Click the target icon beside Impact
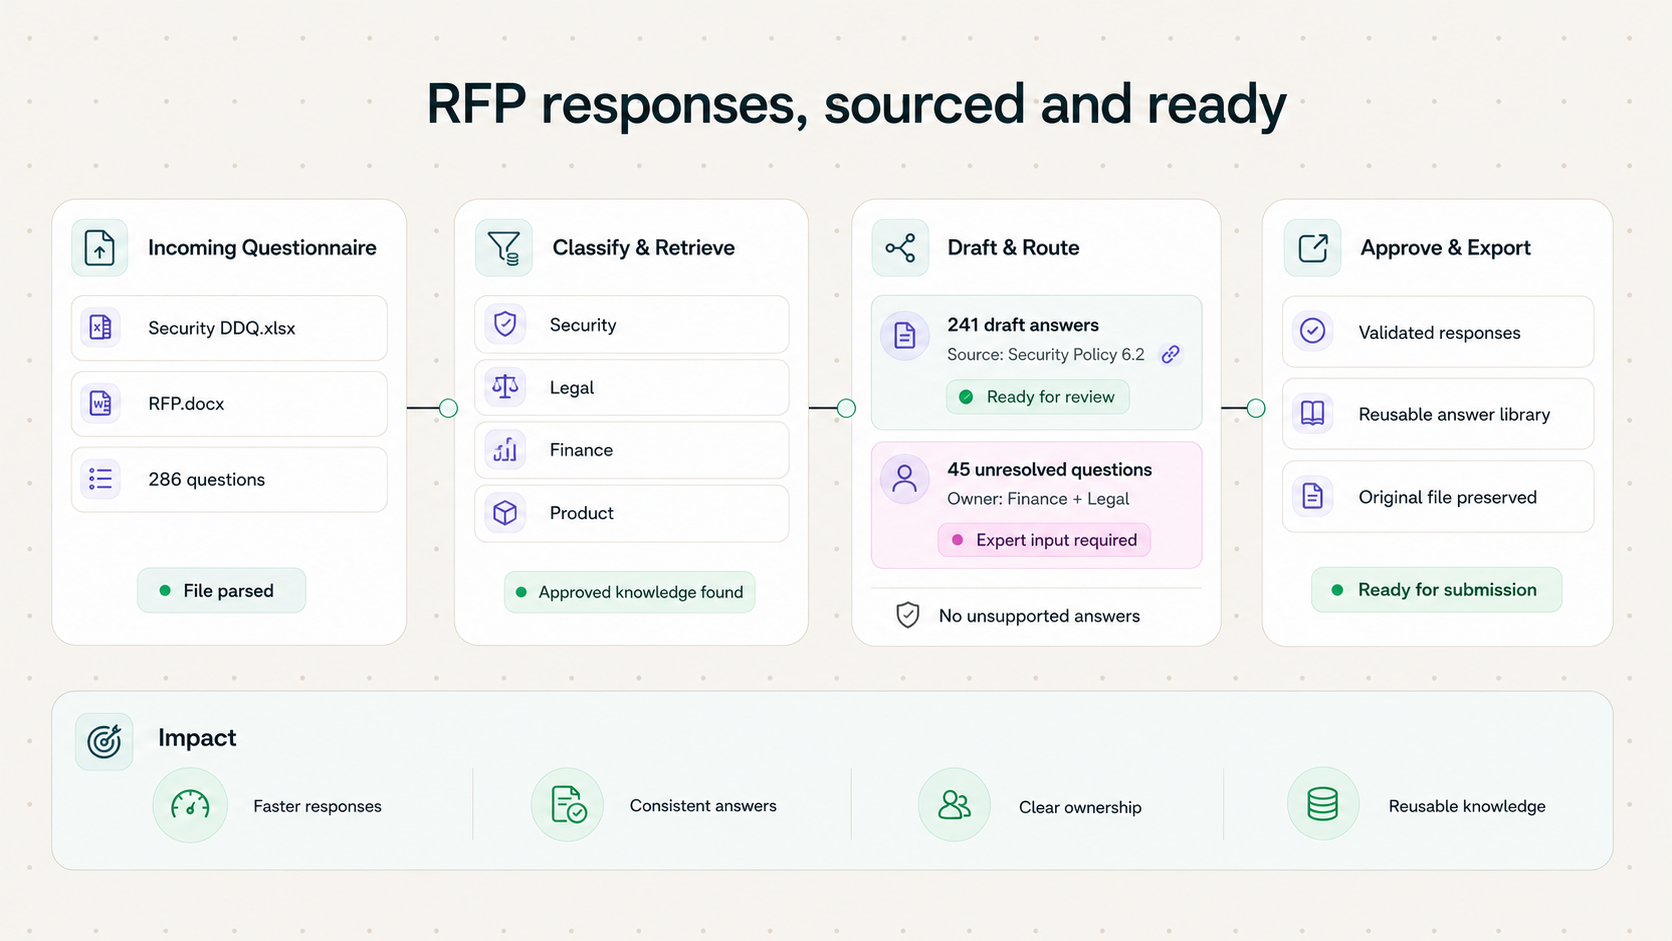The width and height of the screenshot is (1672, 941). pyautogui.click(x=104, y=741)
